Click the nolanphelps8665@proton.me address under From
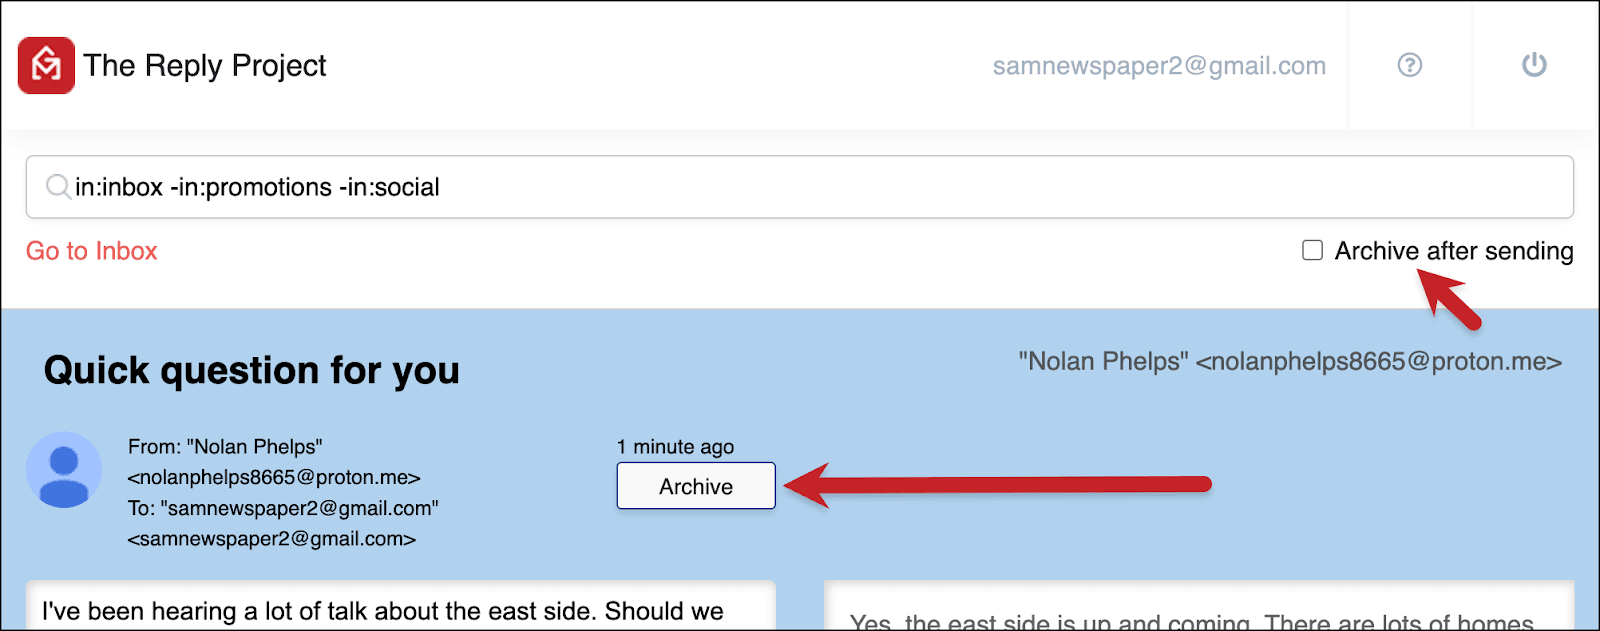 click(x=274, y=478)
